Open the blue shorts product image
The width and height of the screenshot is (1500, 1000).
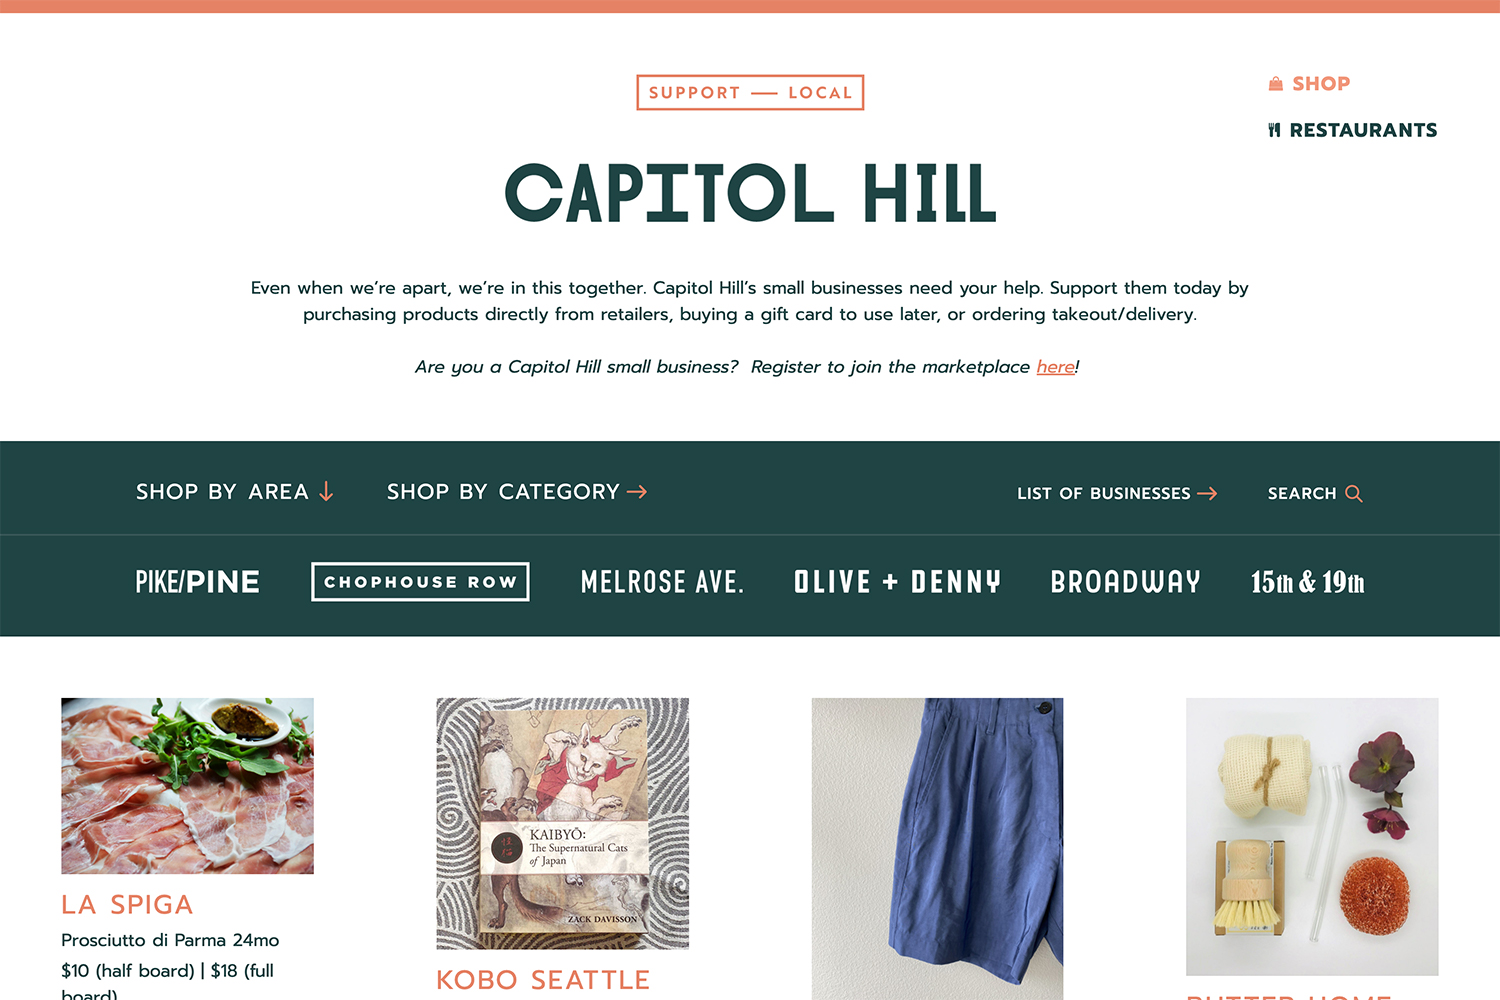click(937, 849)
